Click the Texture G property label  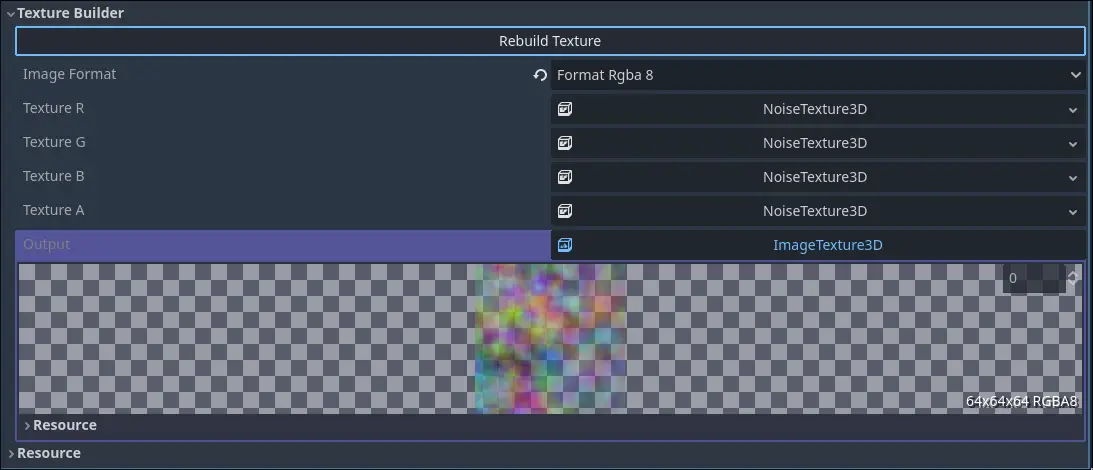(54, 142)
